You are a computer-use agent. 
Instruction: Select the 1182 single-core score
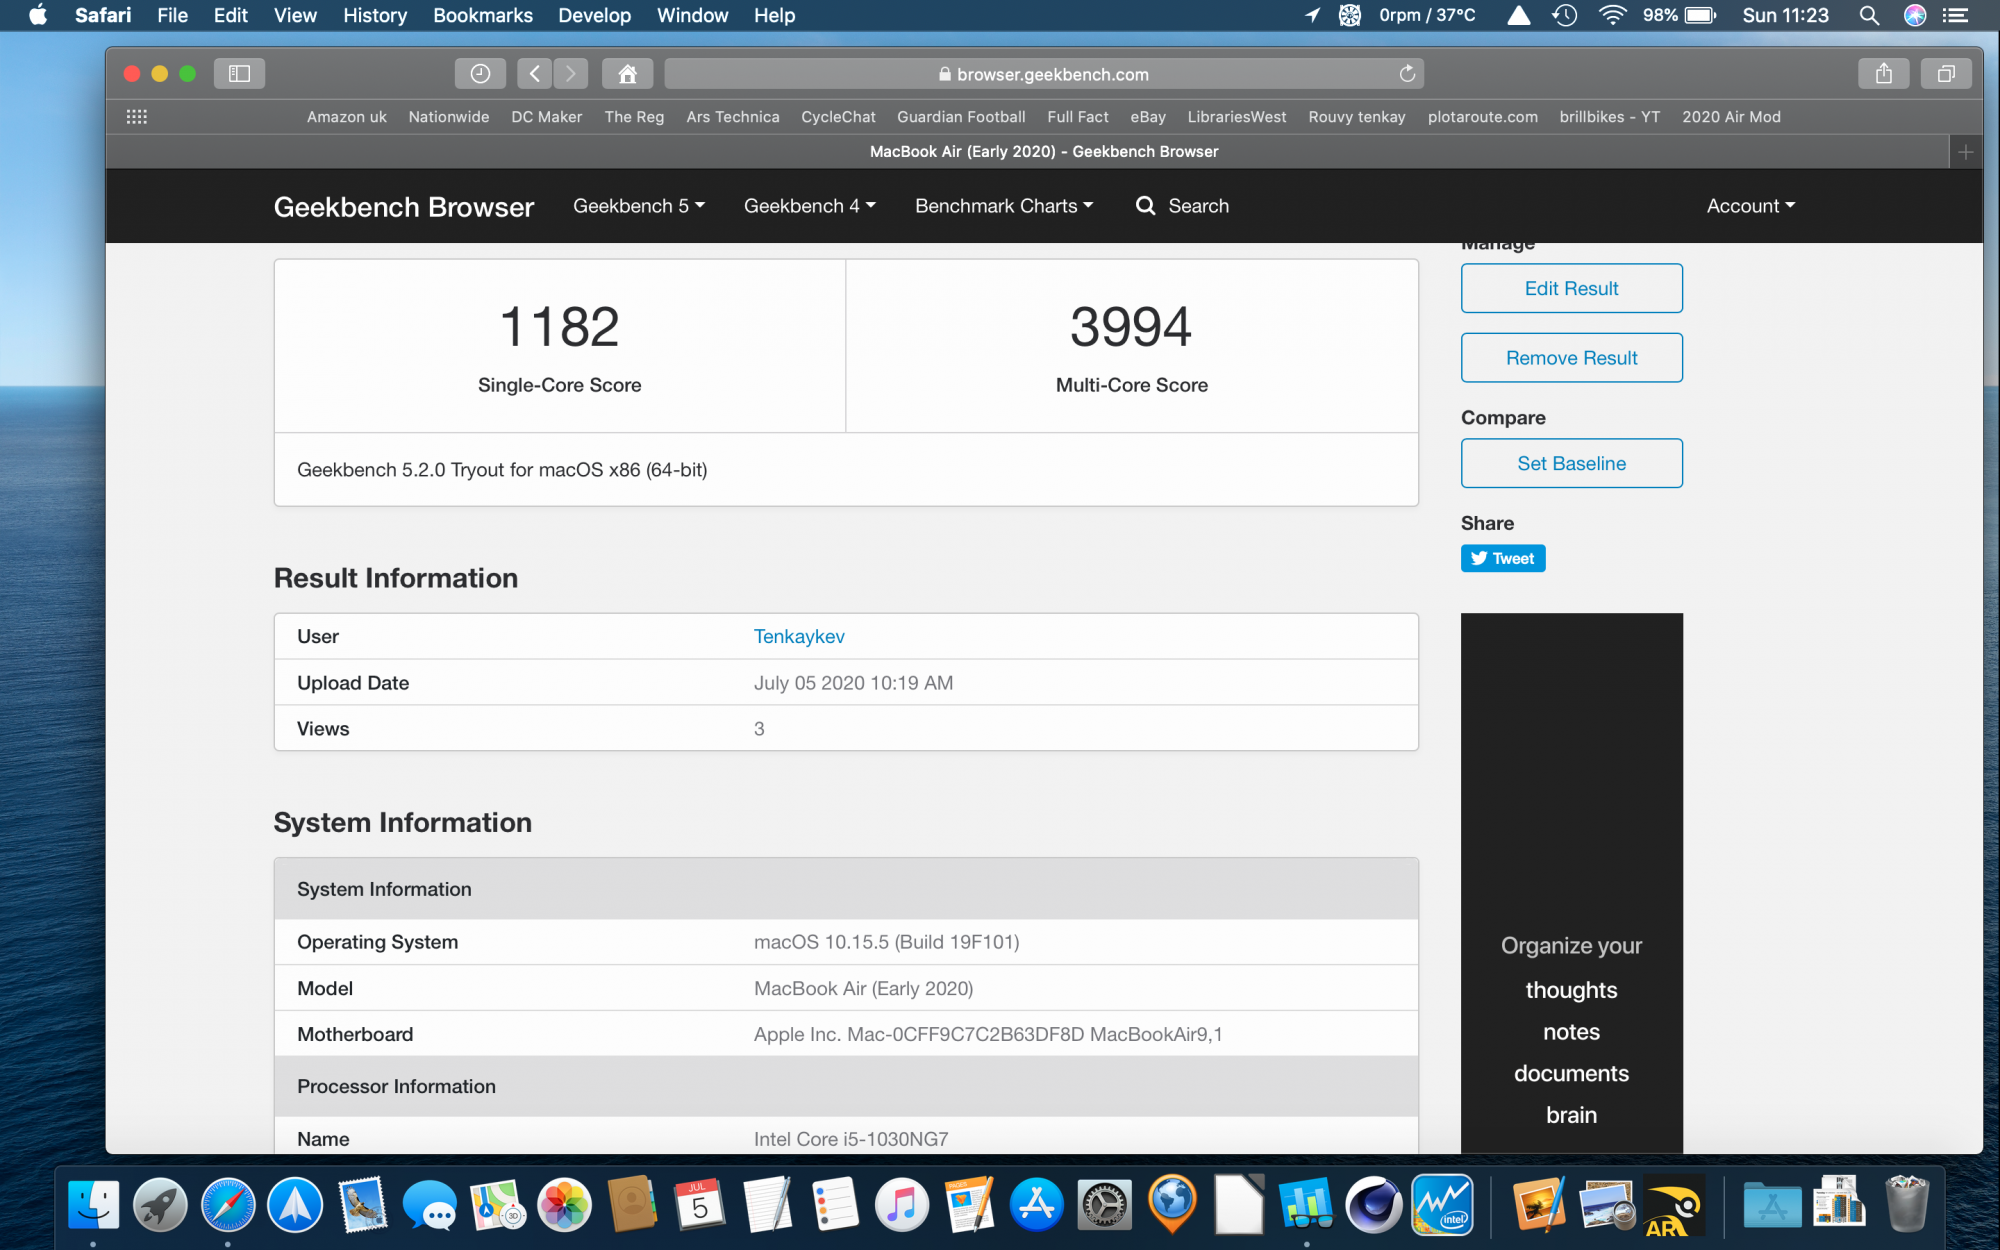pos(560,327)
